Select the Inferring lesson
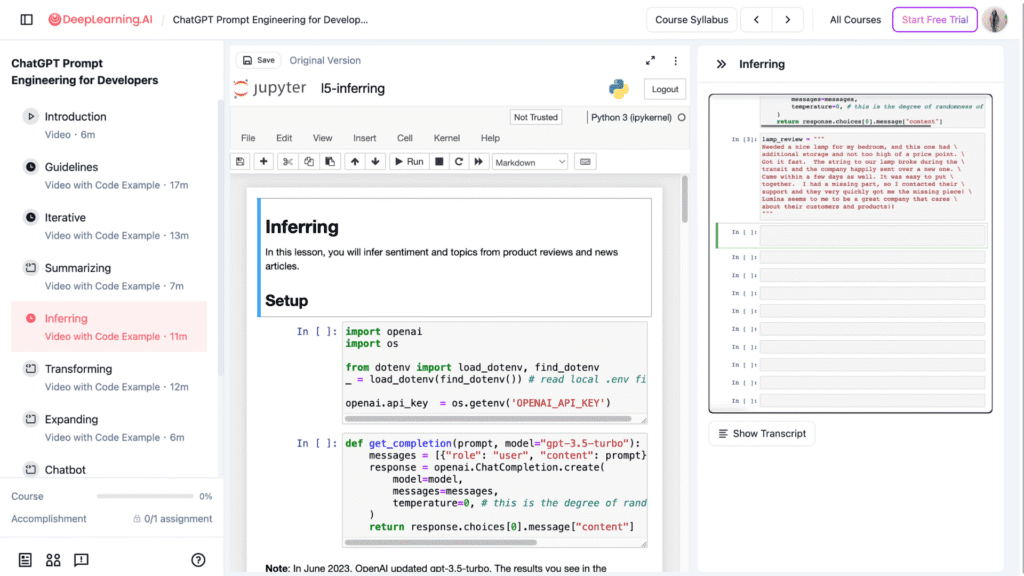Image resolution: width=1024 pixels, height=576 pixels. point(109,327)
